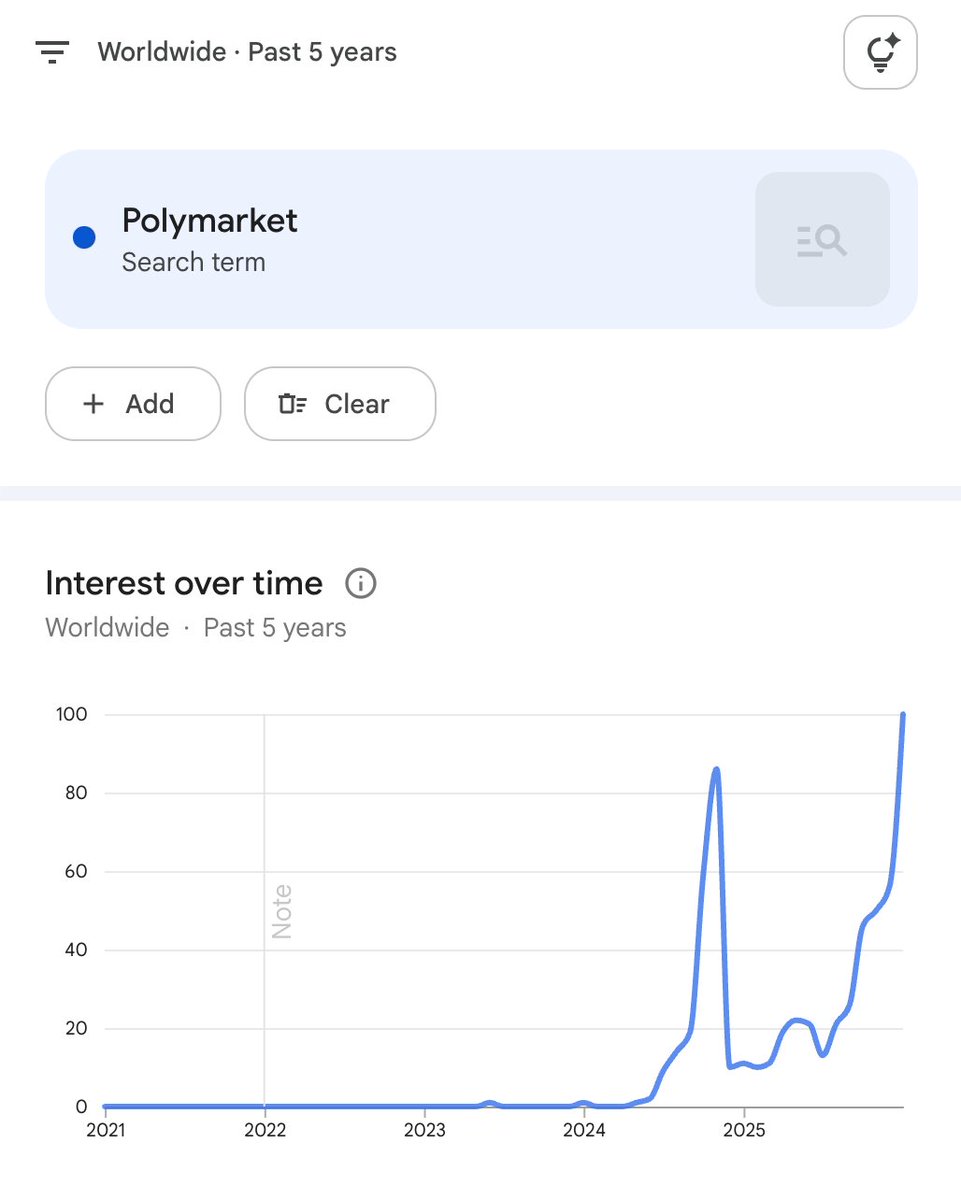Click the 2024 peak on the trend line

(716, 769)
